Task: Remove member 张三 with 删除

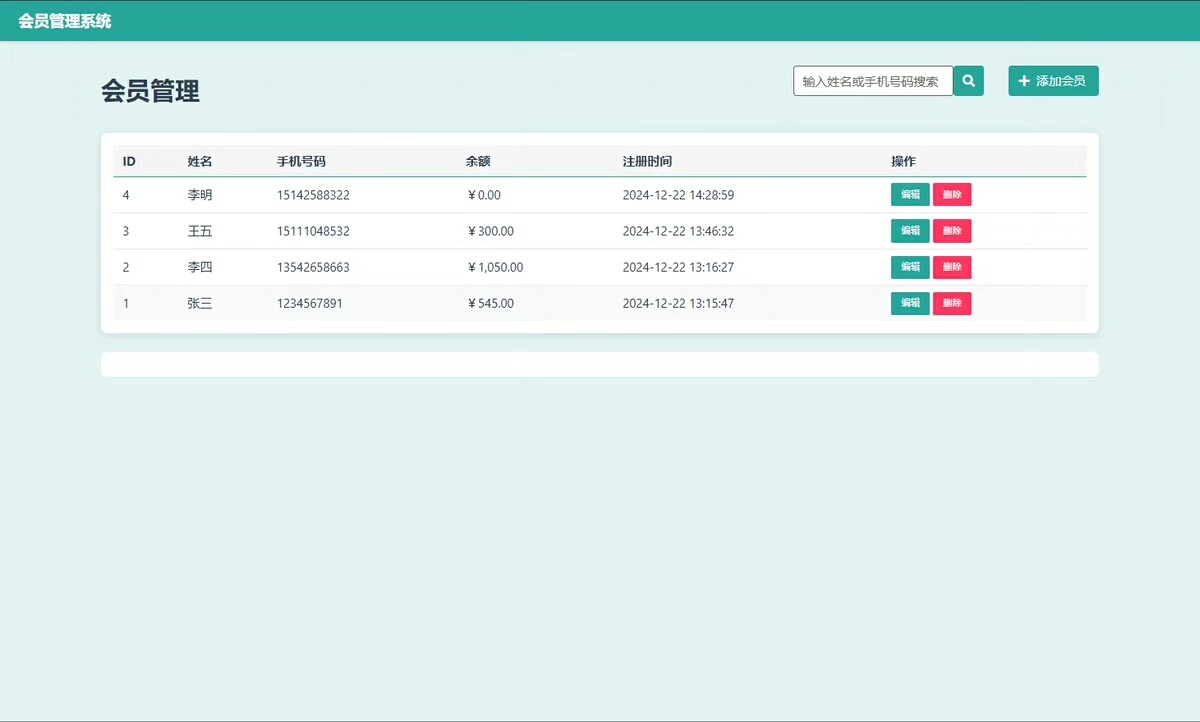Action: (952, 303)
